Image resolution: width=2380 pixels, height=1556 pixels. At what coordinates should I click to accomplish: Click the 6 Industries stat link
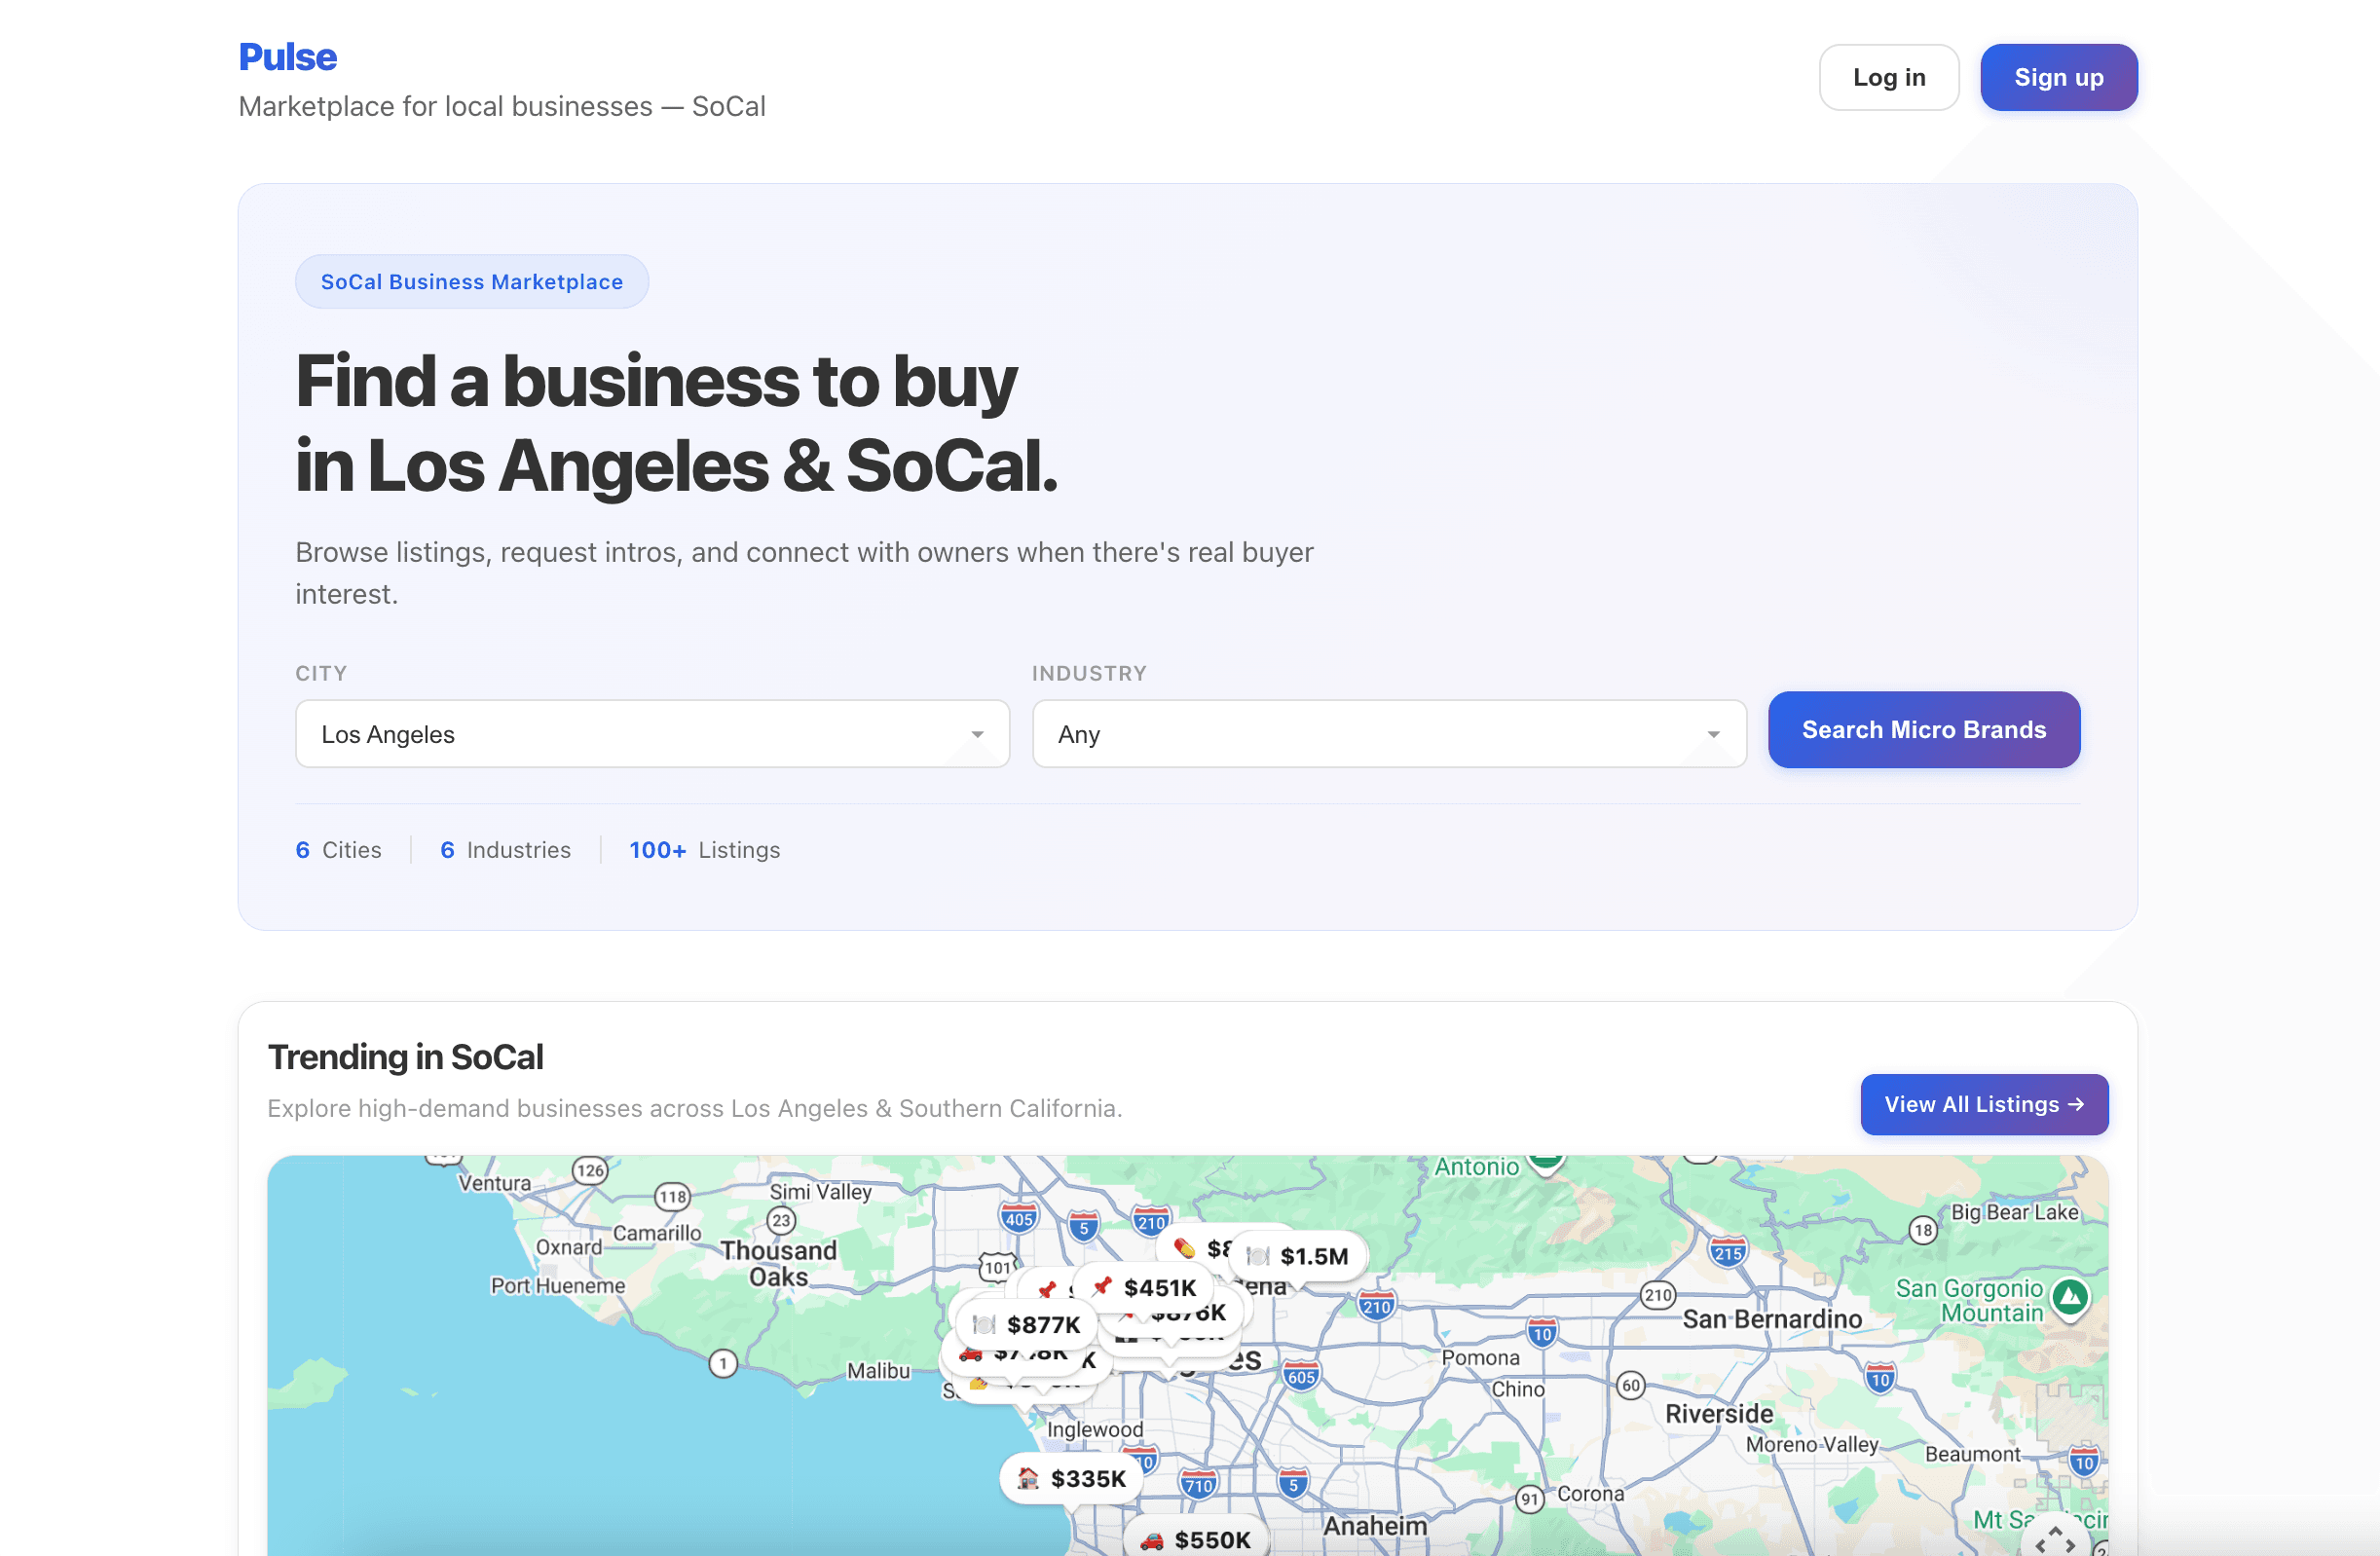click(505, 849)
